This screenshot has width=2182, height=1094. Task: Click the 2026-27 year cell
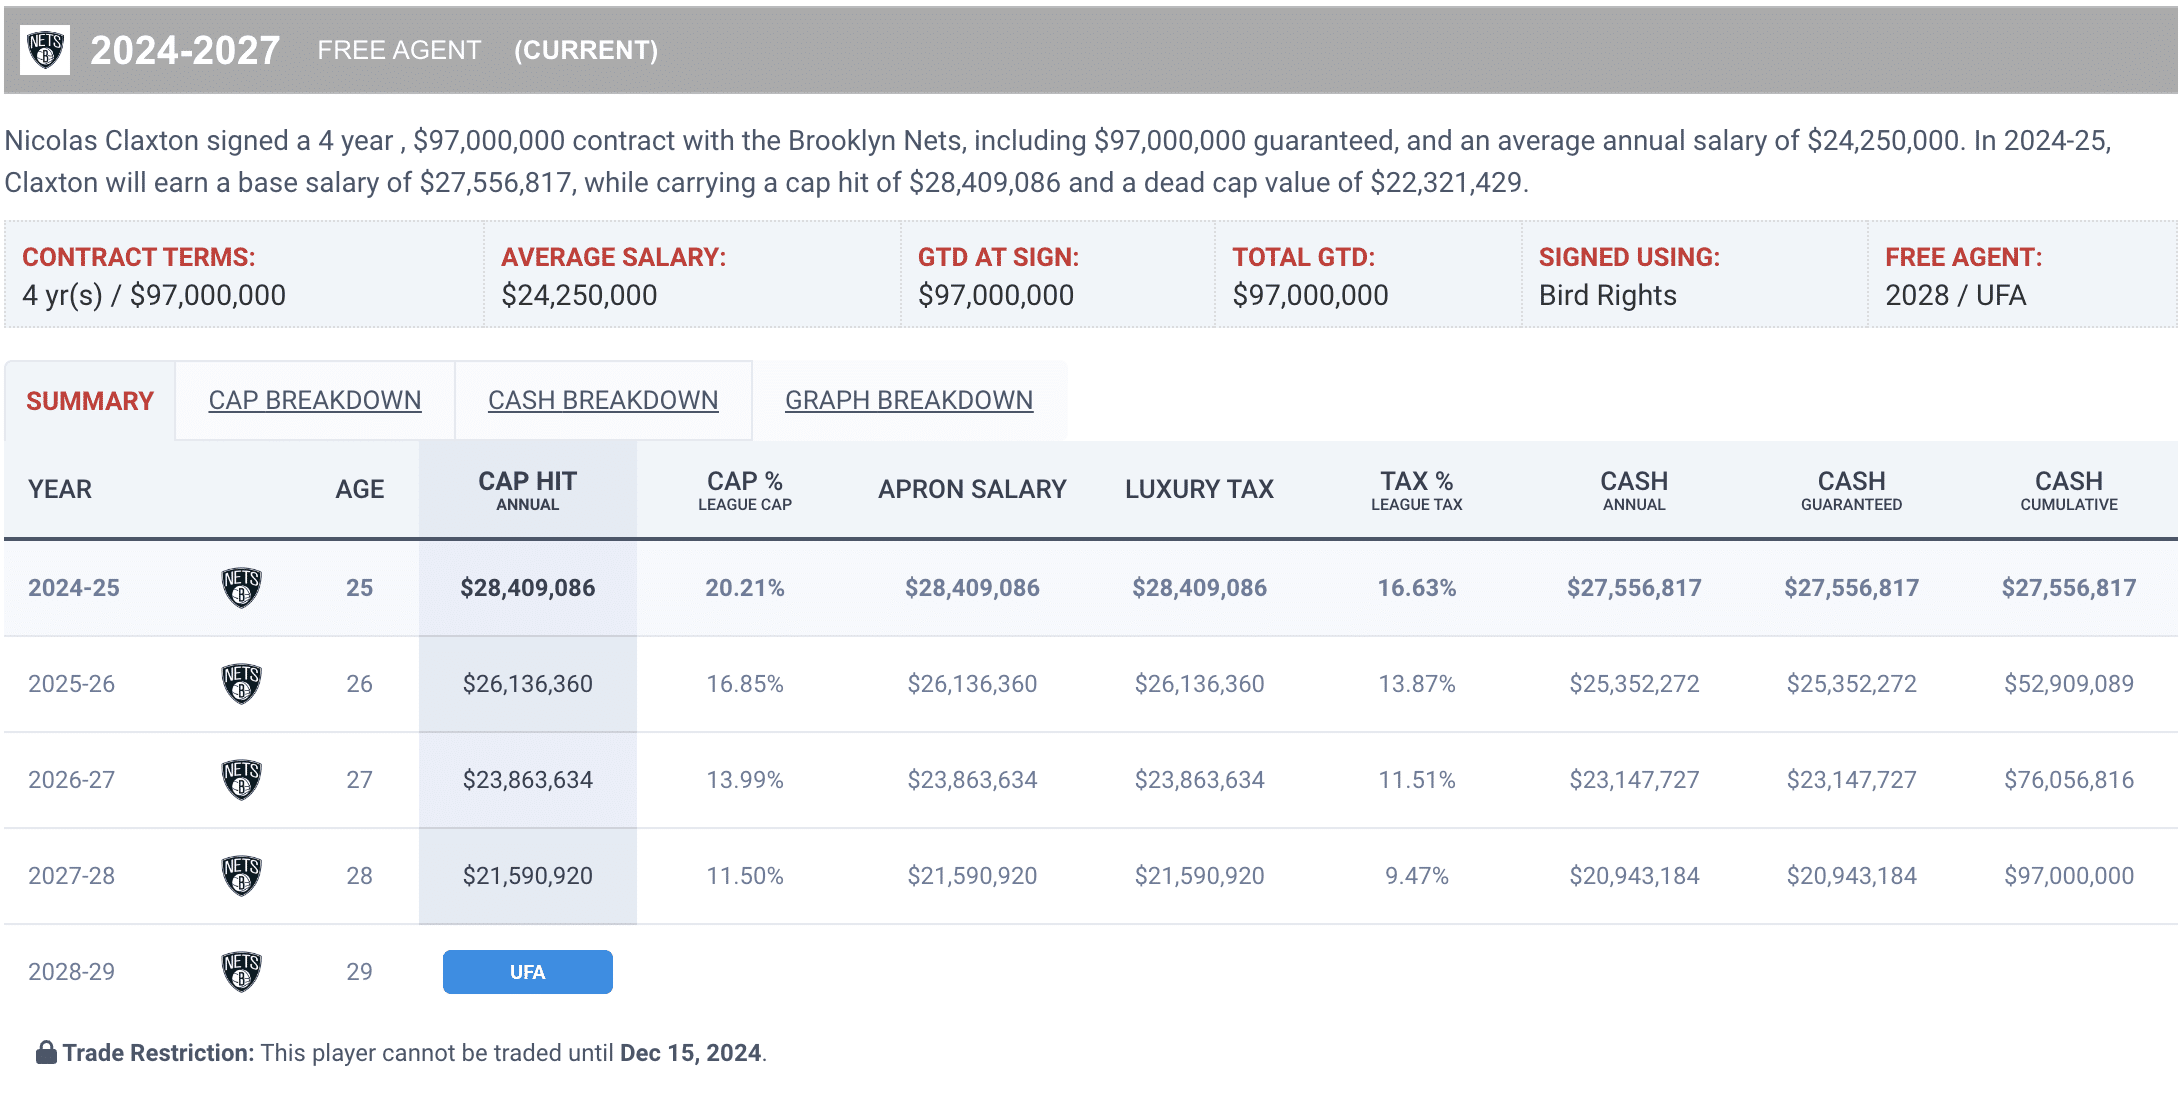coord(72,780)
